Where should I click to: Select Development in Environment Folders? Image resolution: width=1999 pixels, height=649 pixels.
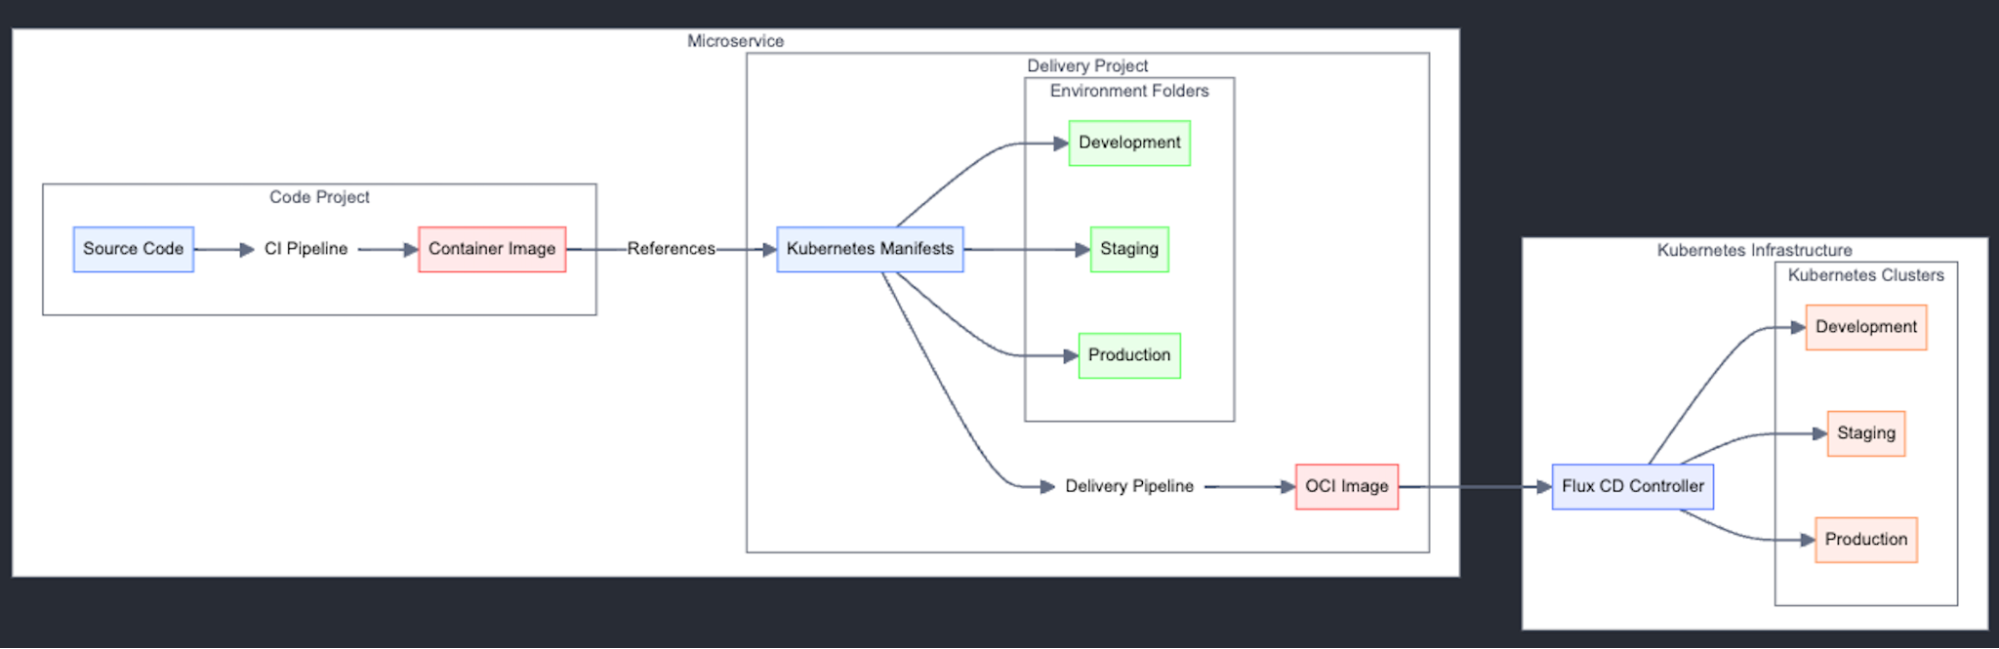coord(1129,143)
